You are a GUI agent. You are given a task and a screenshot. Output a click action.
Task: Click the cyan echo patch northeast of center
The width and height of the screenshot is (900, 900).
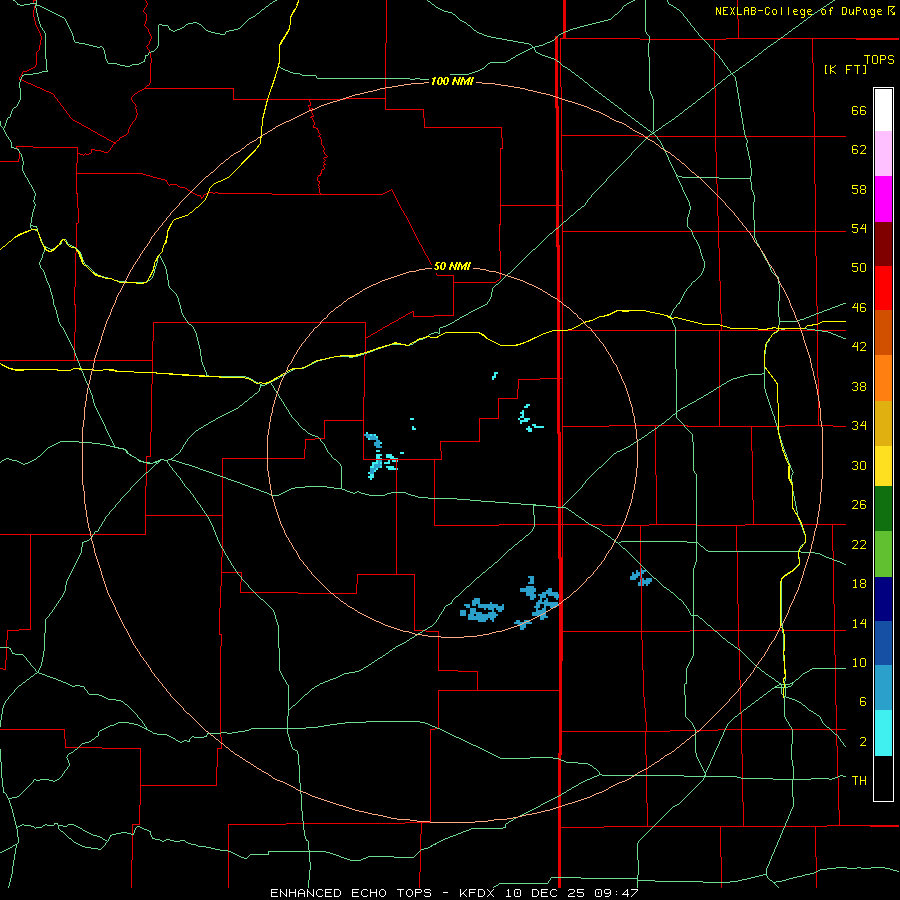point(530,418)
